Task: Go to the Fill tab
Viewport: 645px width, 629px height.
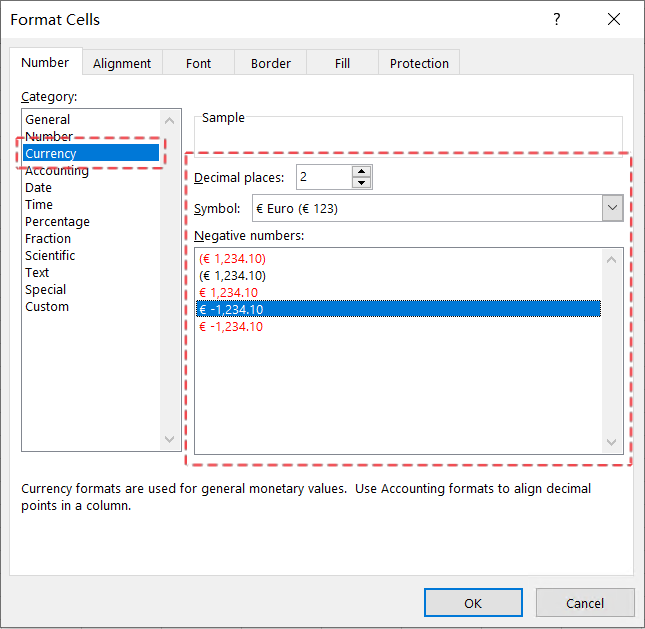Action: [342, 63]
